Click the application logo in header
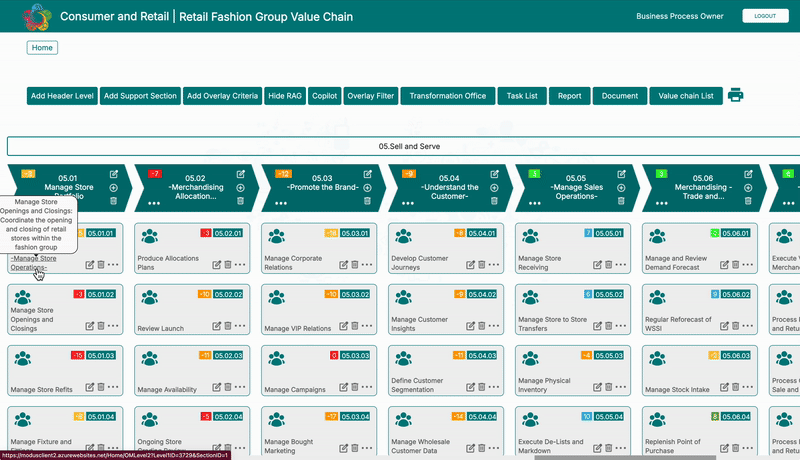800x460 pixels. pos(37,16)
